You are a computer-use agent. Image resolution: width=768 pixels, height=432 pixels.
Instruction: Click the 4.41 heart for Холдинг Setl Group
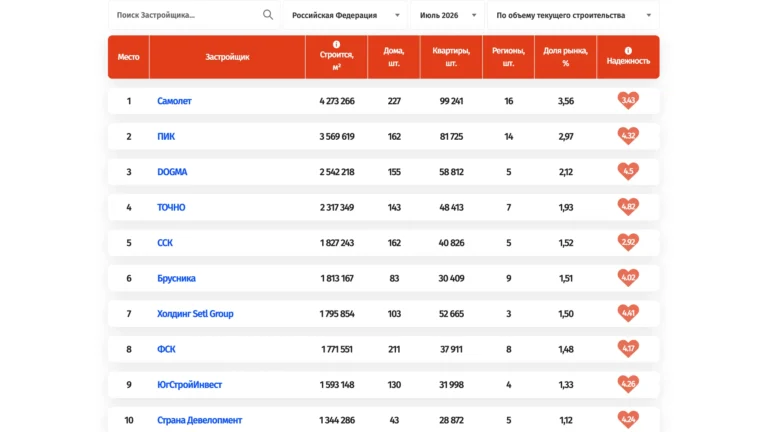pyautogui.click(x=628, y=313)
